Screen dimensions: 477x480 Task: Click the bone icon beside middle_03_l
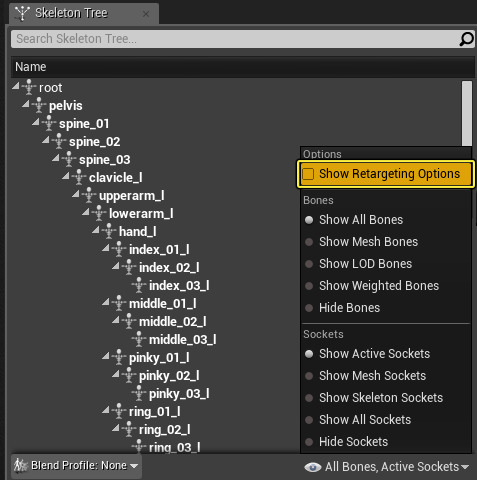[x=139, y=339]
